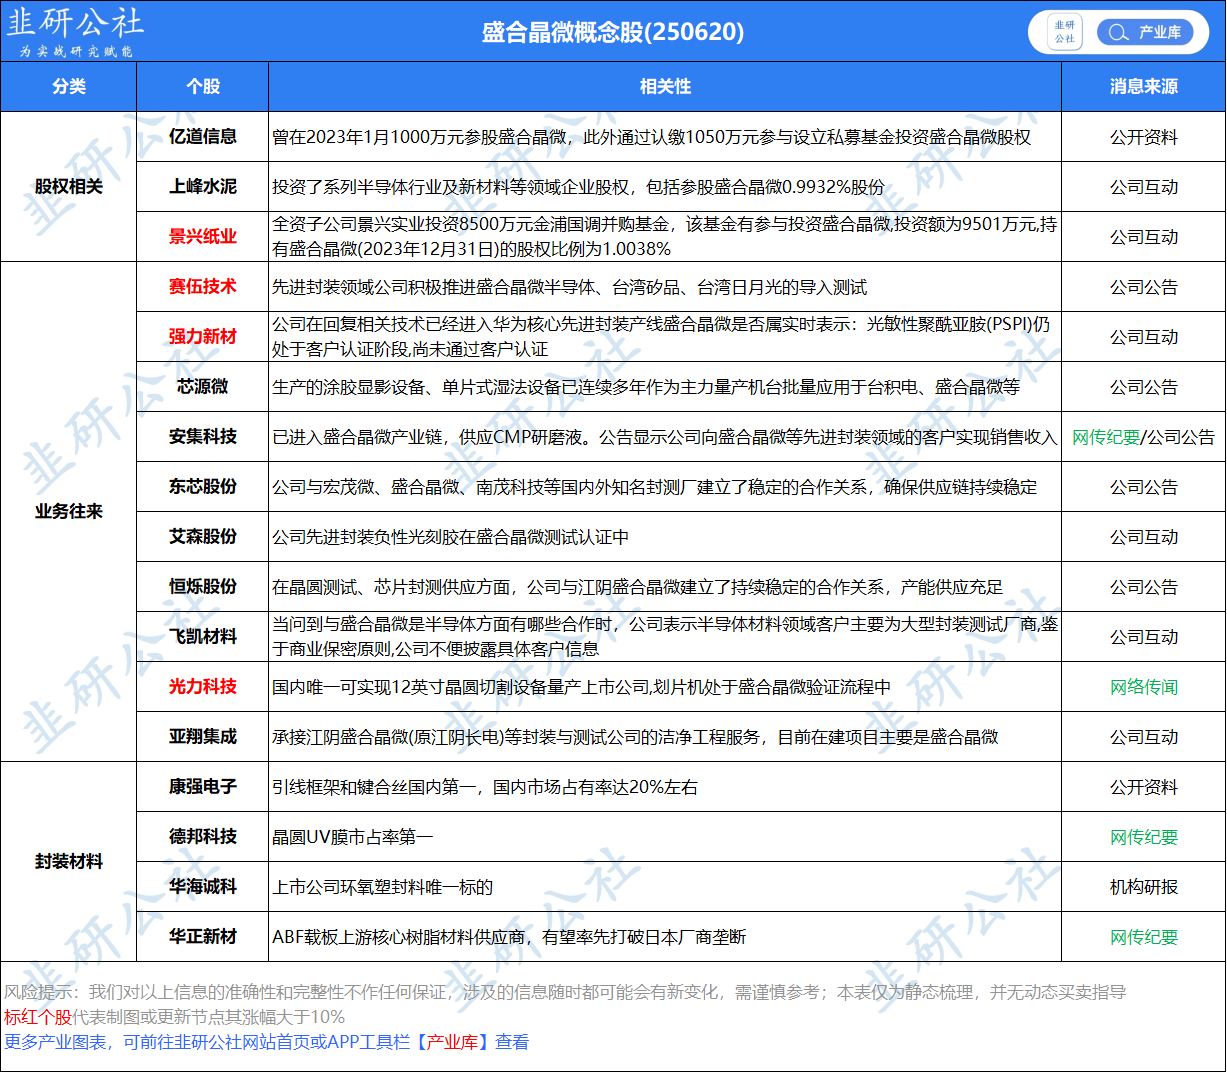Click stock name 亚翔集成
The image size is (1227, 1073).
pyautogui.click(x=203, y=737)
